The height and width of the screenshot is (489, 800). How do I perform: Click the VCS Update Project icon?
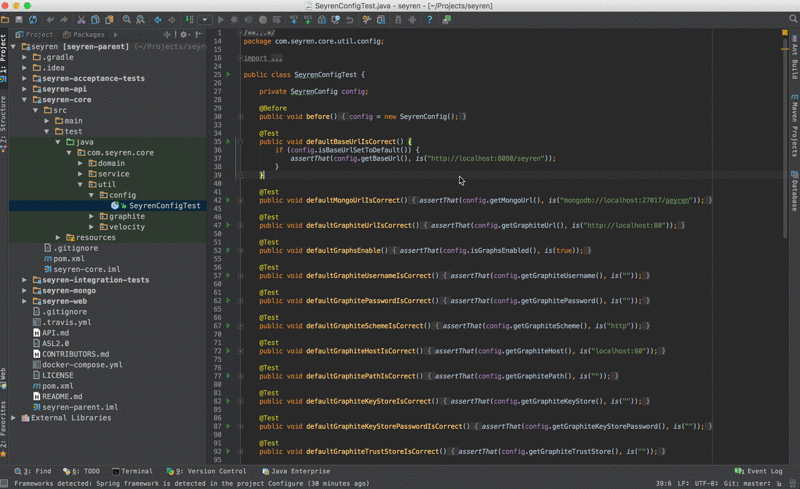pos(294,20)
